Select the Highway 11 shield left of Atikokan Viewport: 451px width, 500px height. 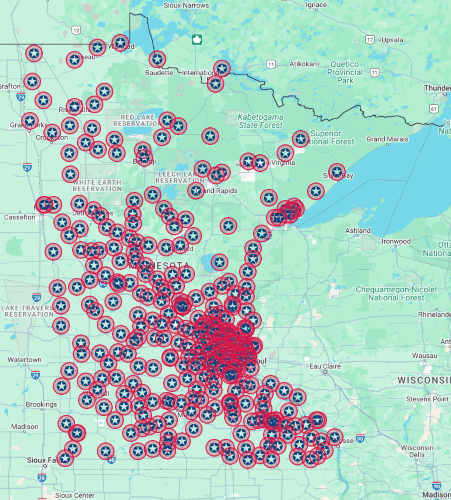(271, 64)
